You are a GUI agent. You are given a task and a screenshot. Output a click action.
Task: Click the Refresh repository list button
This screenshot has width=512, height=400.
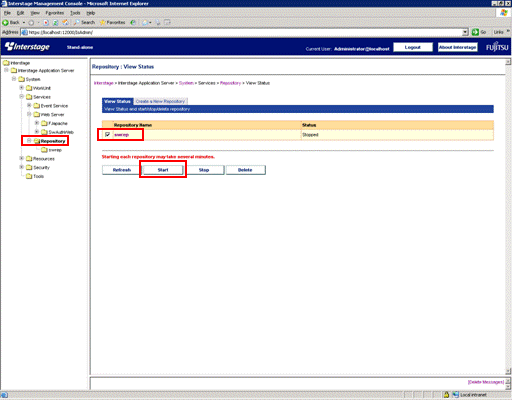(122, 170)
